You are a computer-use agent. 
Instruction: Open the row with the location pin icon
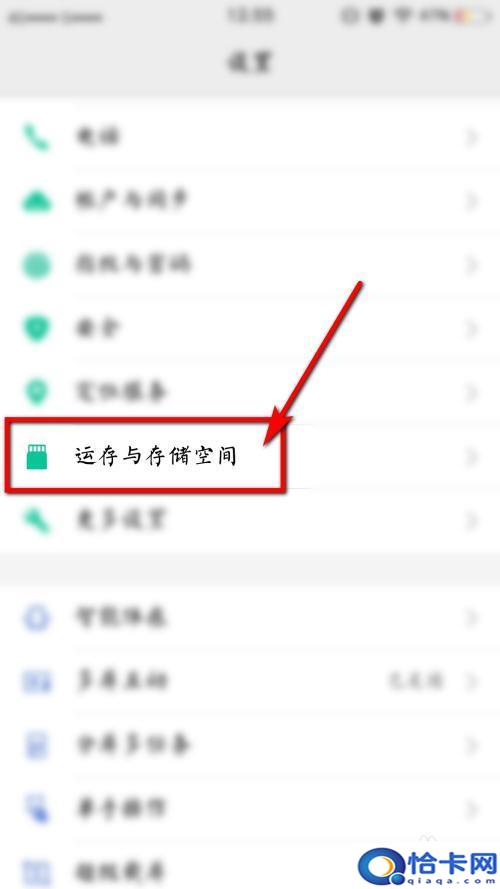[x=250, y=392]
